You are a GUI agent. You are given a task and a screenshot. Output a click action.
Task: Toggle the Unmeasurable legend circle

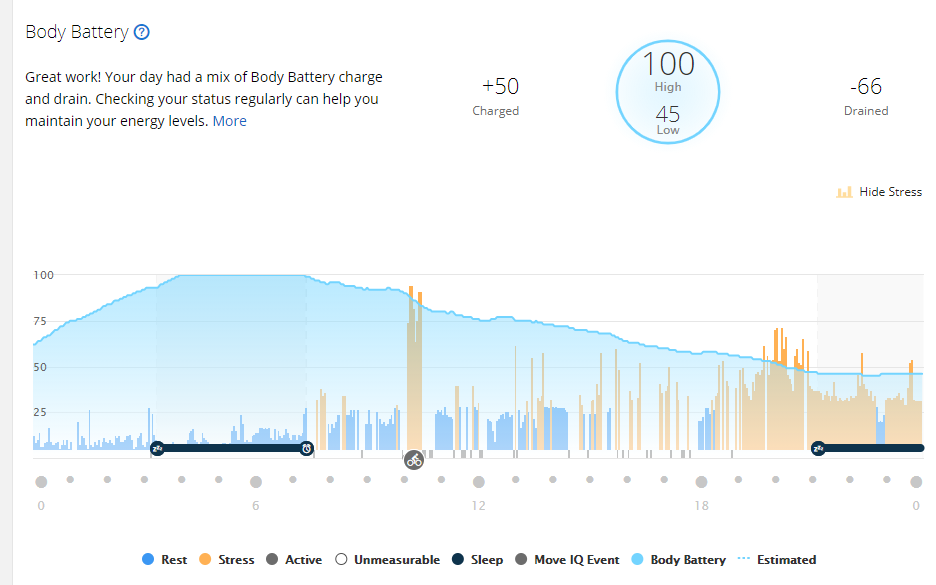click(x=341, y=559)
